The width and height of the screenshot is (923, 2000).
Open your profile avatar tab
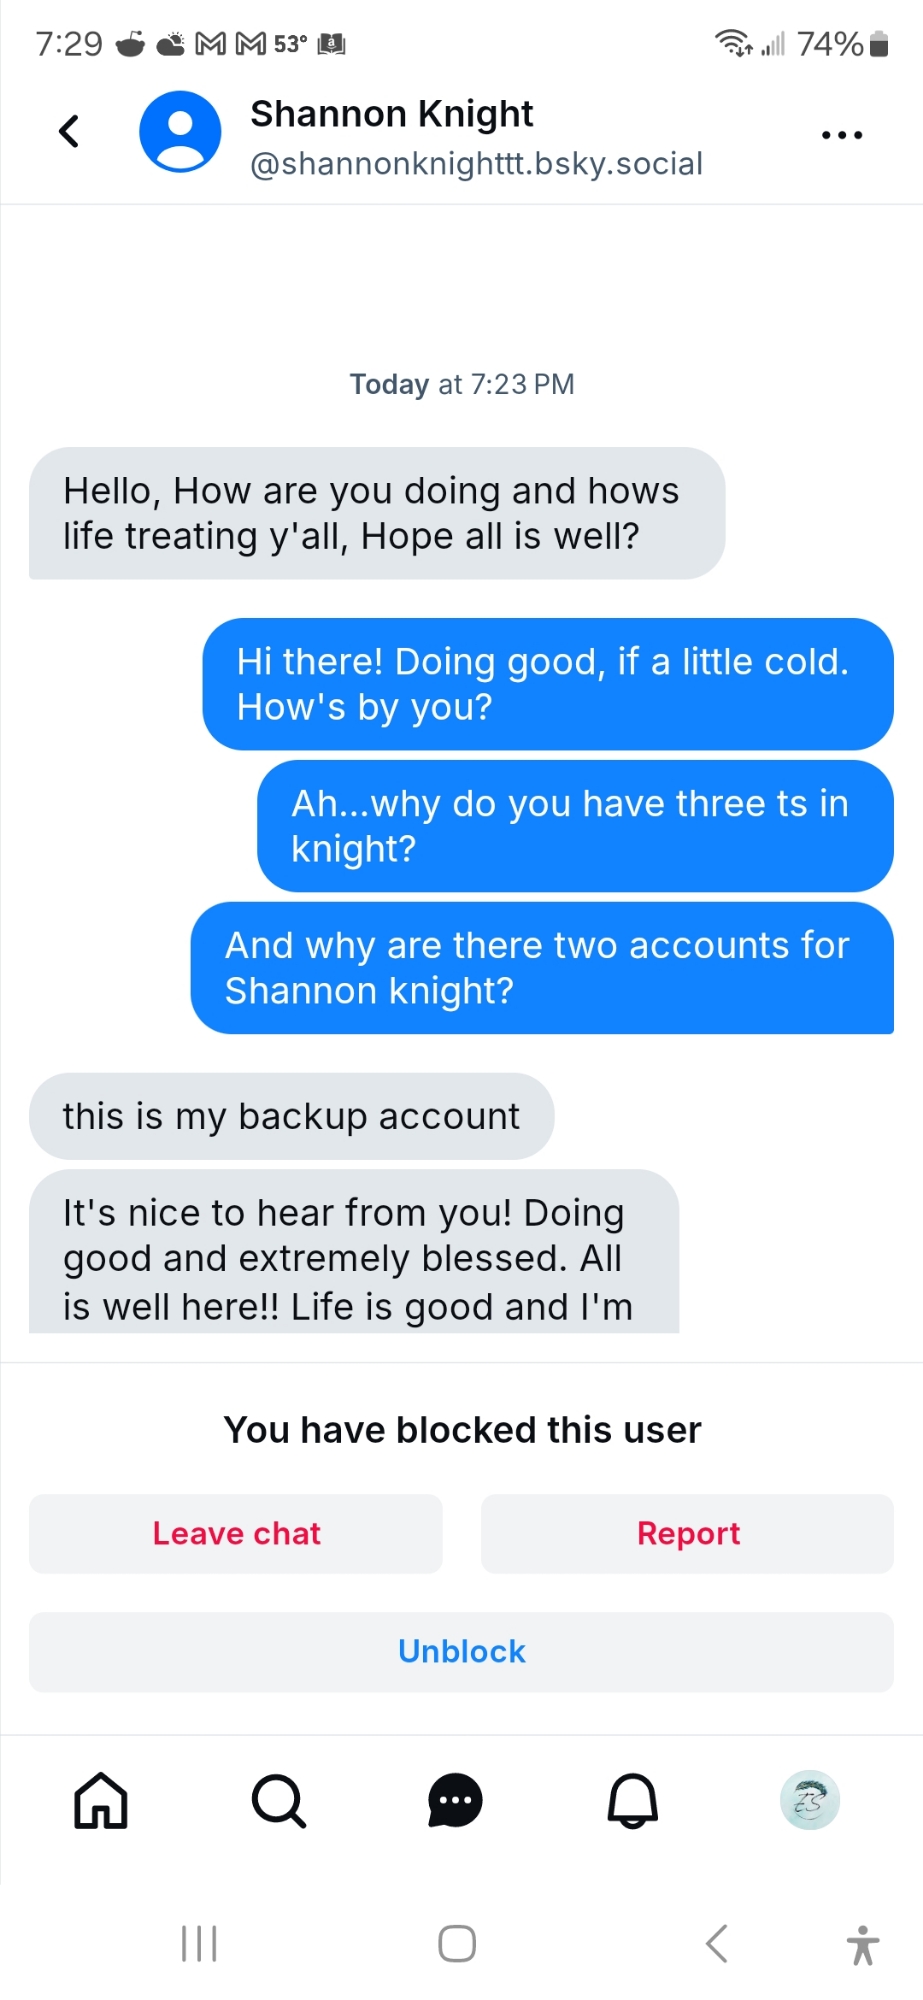[x=809, y=1800]
